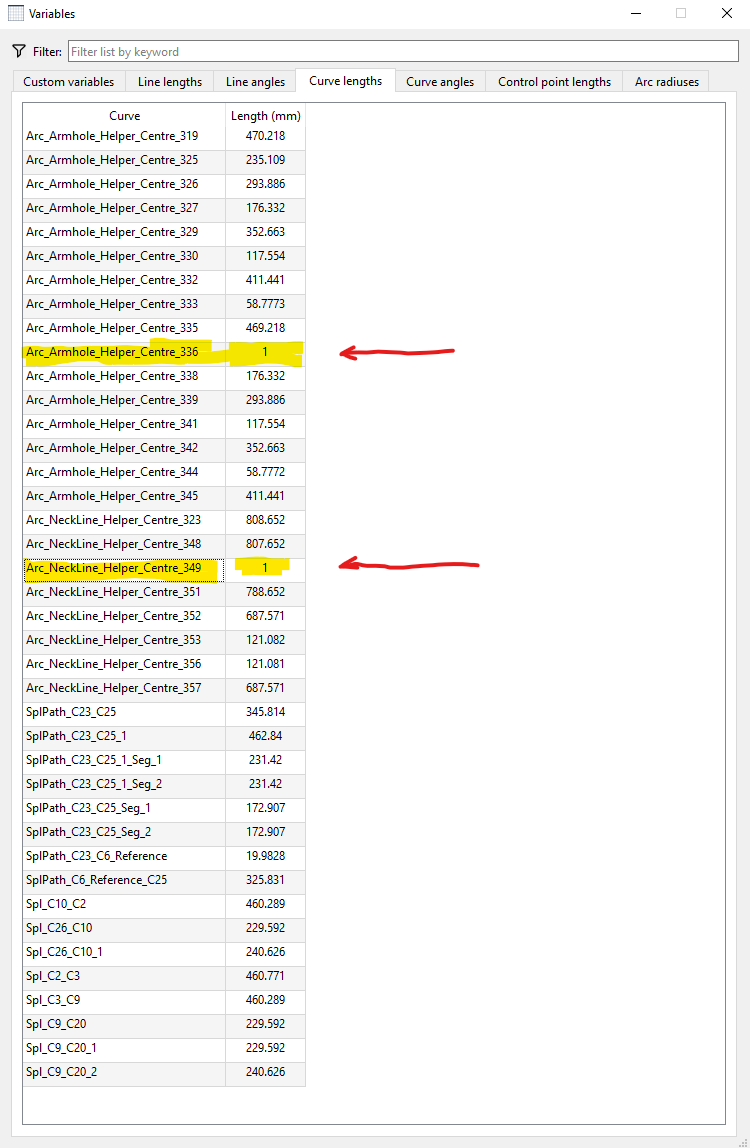750x1148 pixels.
Task: Open the Line lengths tab
Action: pos(170,81)
